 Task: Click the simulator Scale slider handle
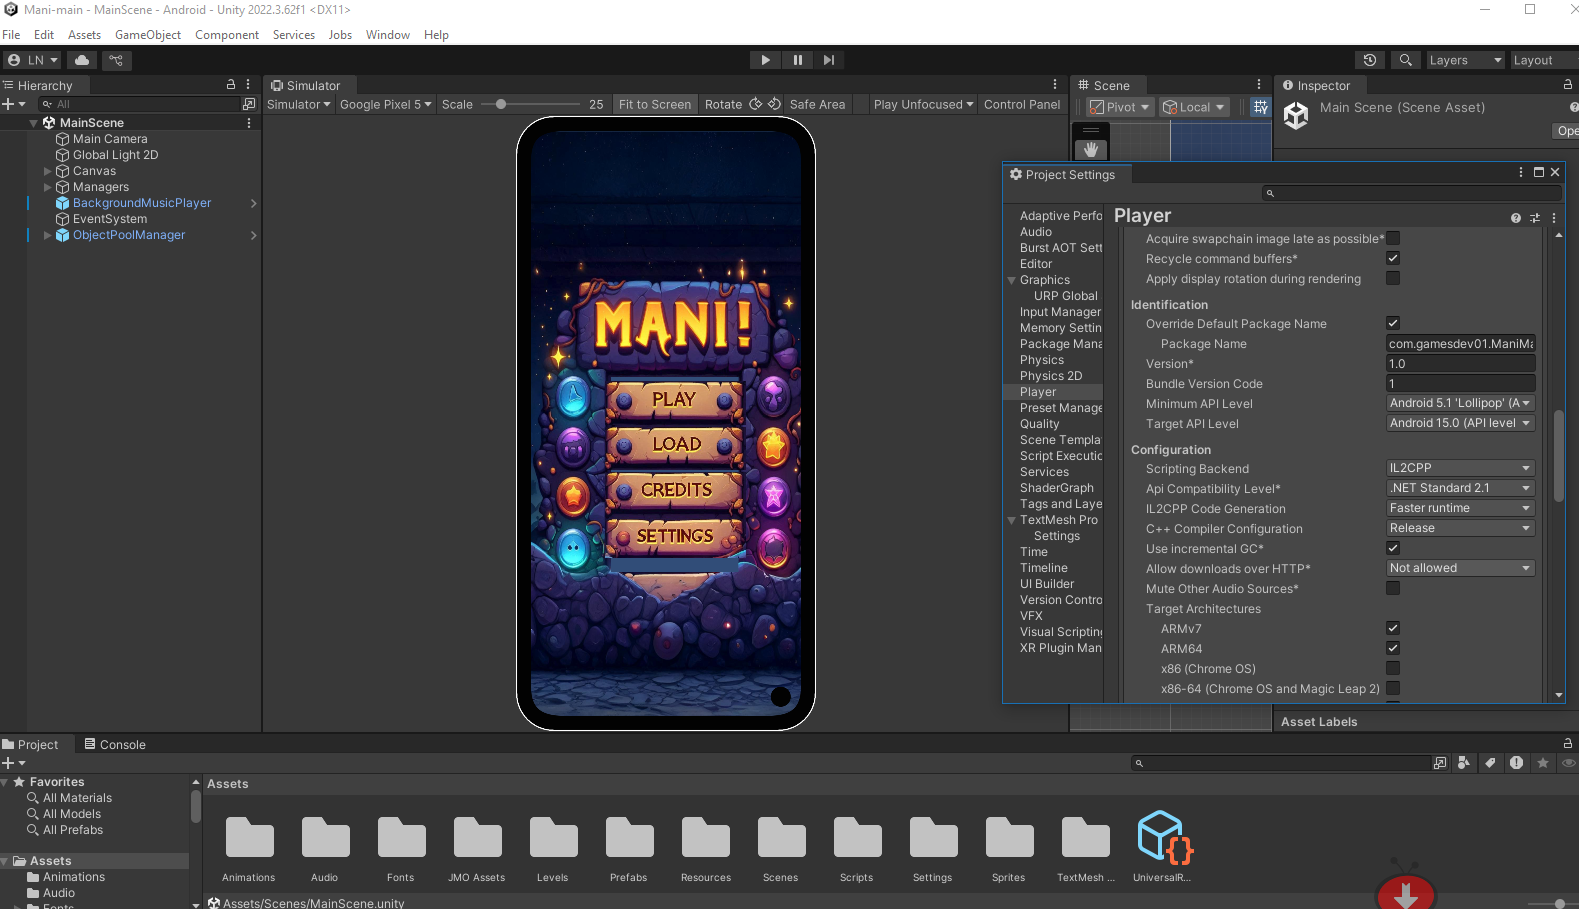(x=501, y=104)
